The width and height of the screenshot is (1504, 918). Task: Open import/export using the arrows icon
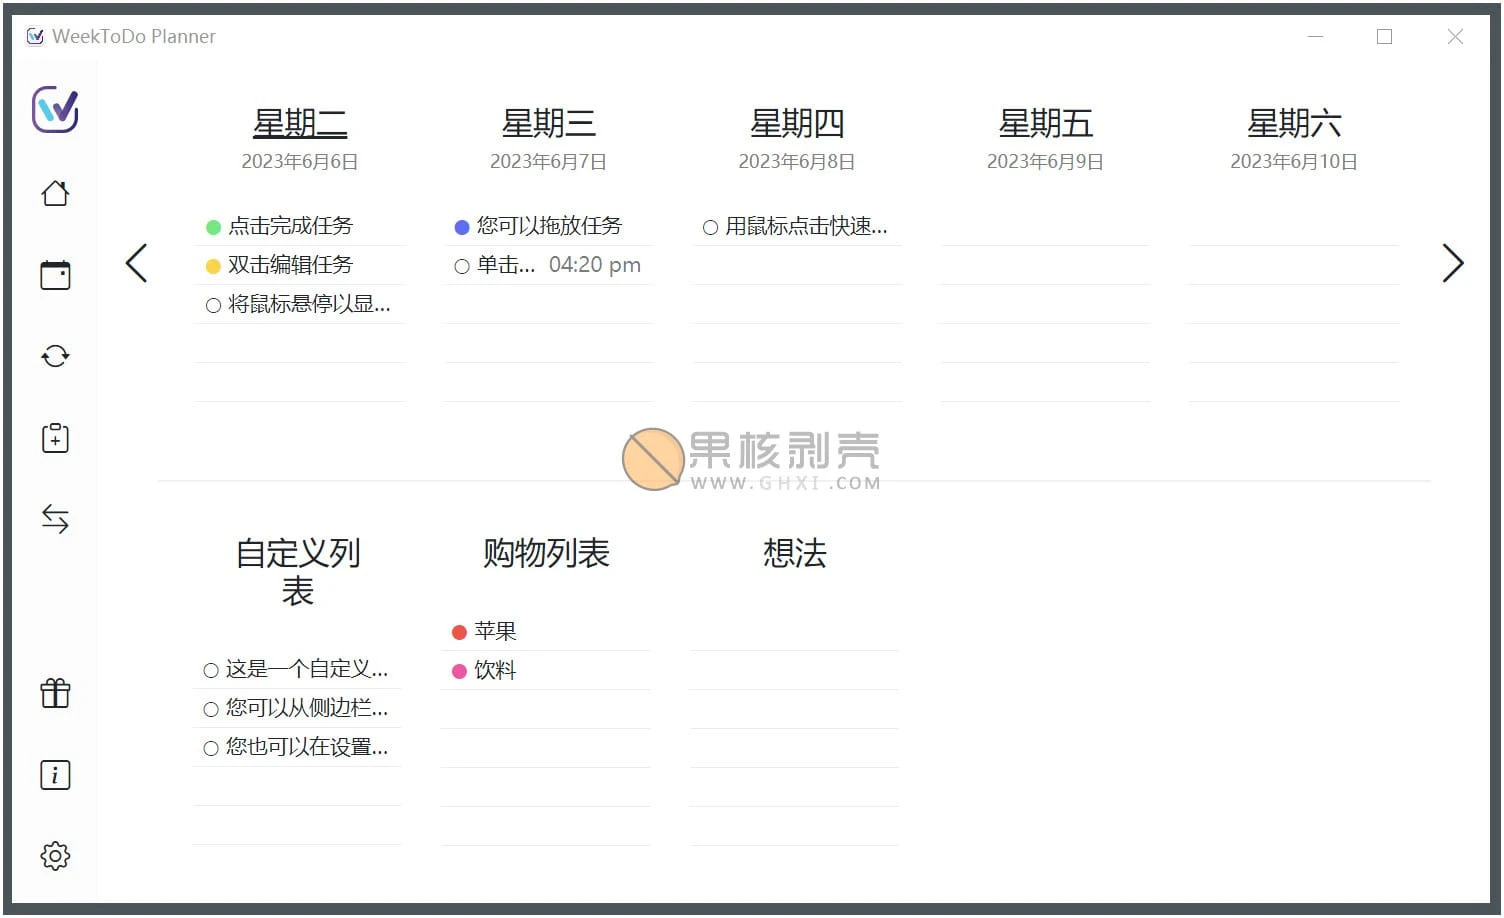click(x=55, y=518)
